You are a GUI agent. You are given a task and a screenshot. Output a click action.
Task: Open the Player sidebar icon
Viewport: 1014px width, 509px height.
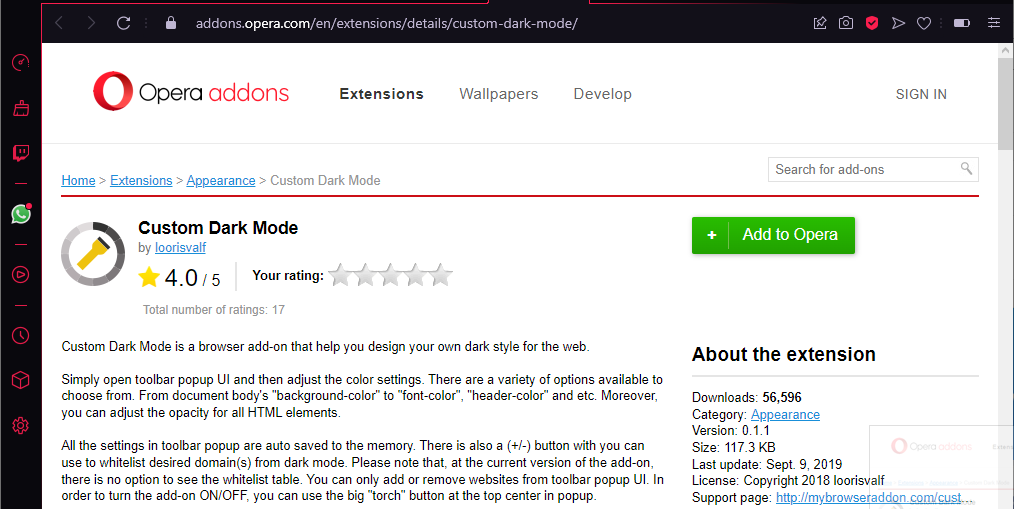[21, 275]
